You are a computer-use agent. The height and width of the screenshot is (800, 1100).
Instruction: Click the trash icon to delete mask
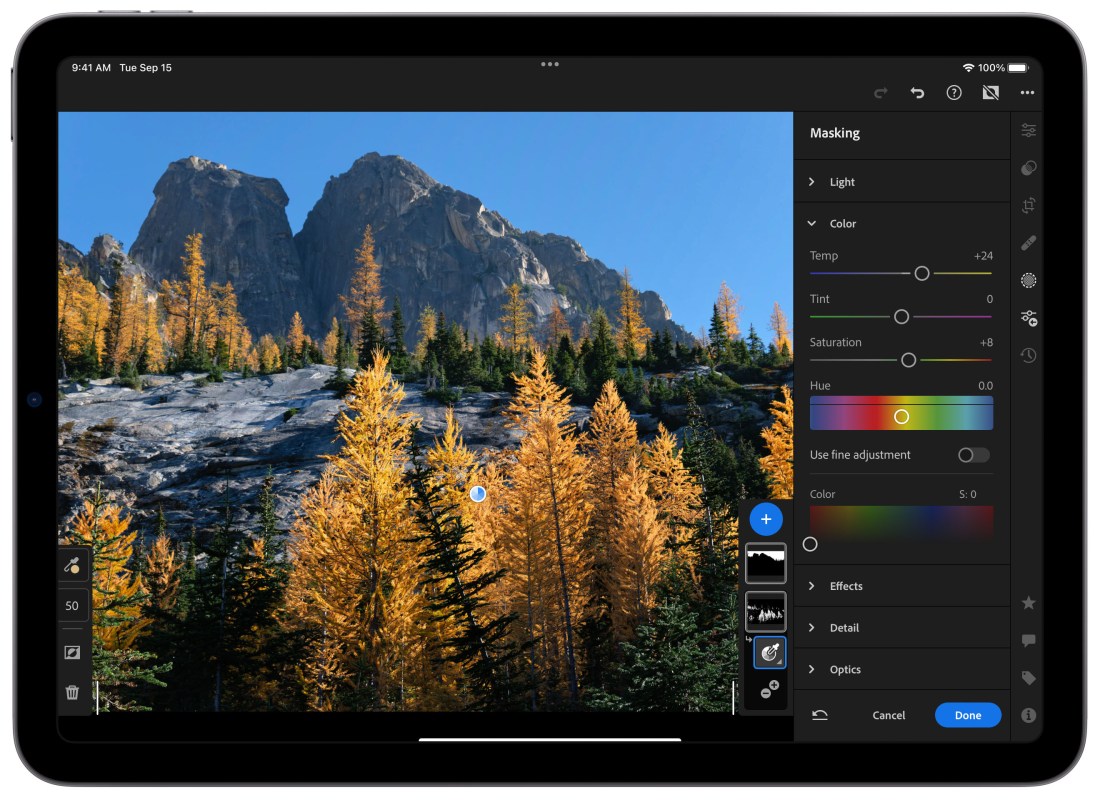(72, 692)
